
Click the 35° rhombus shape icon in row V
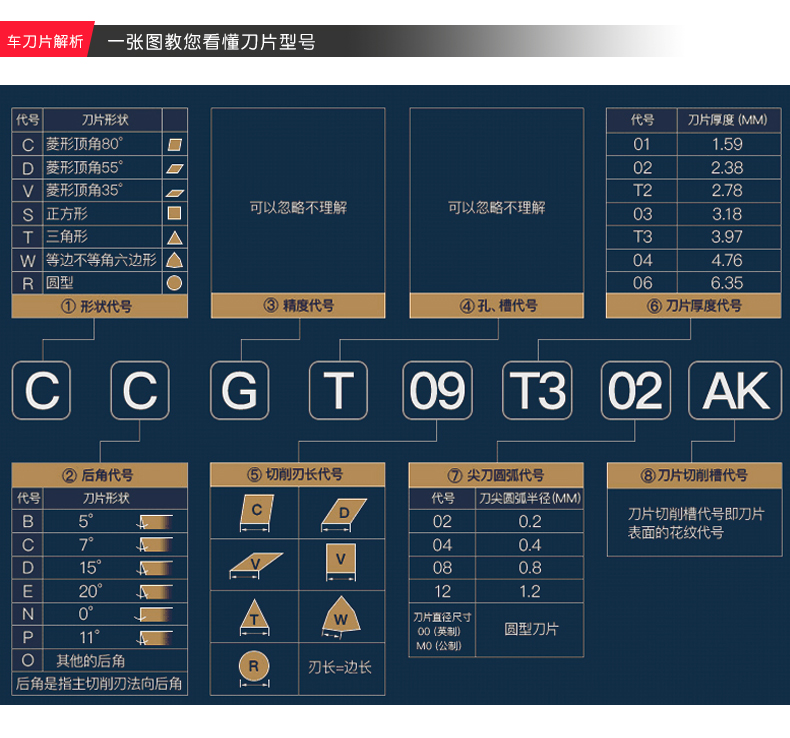tap(174, 192)
